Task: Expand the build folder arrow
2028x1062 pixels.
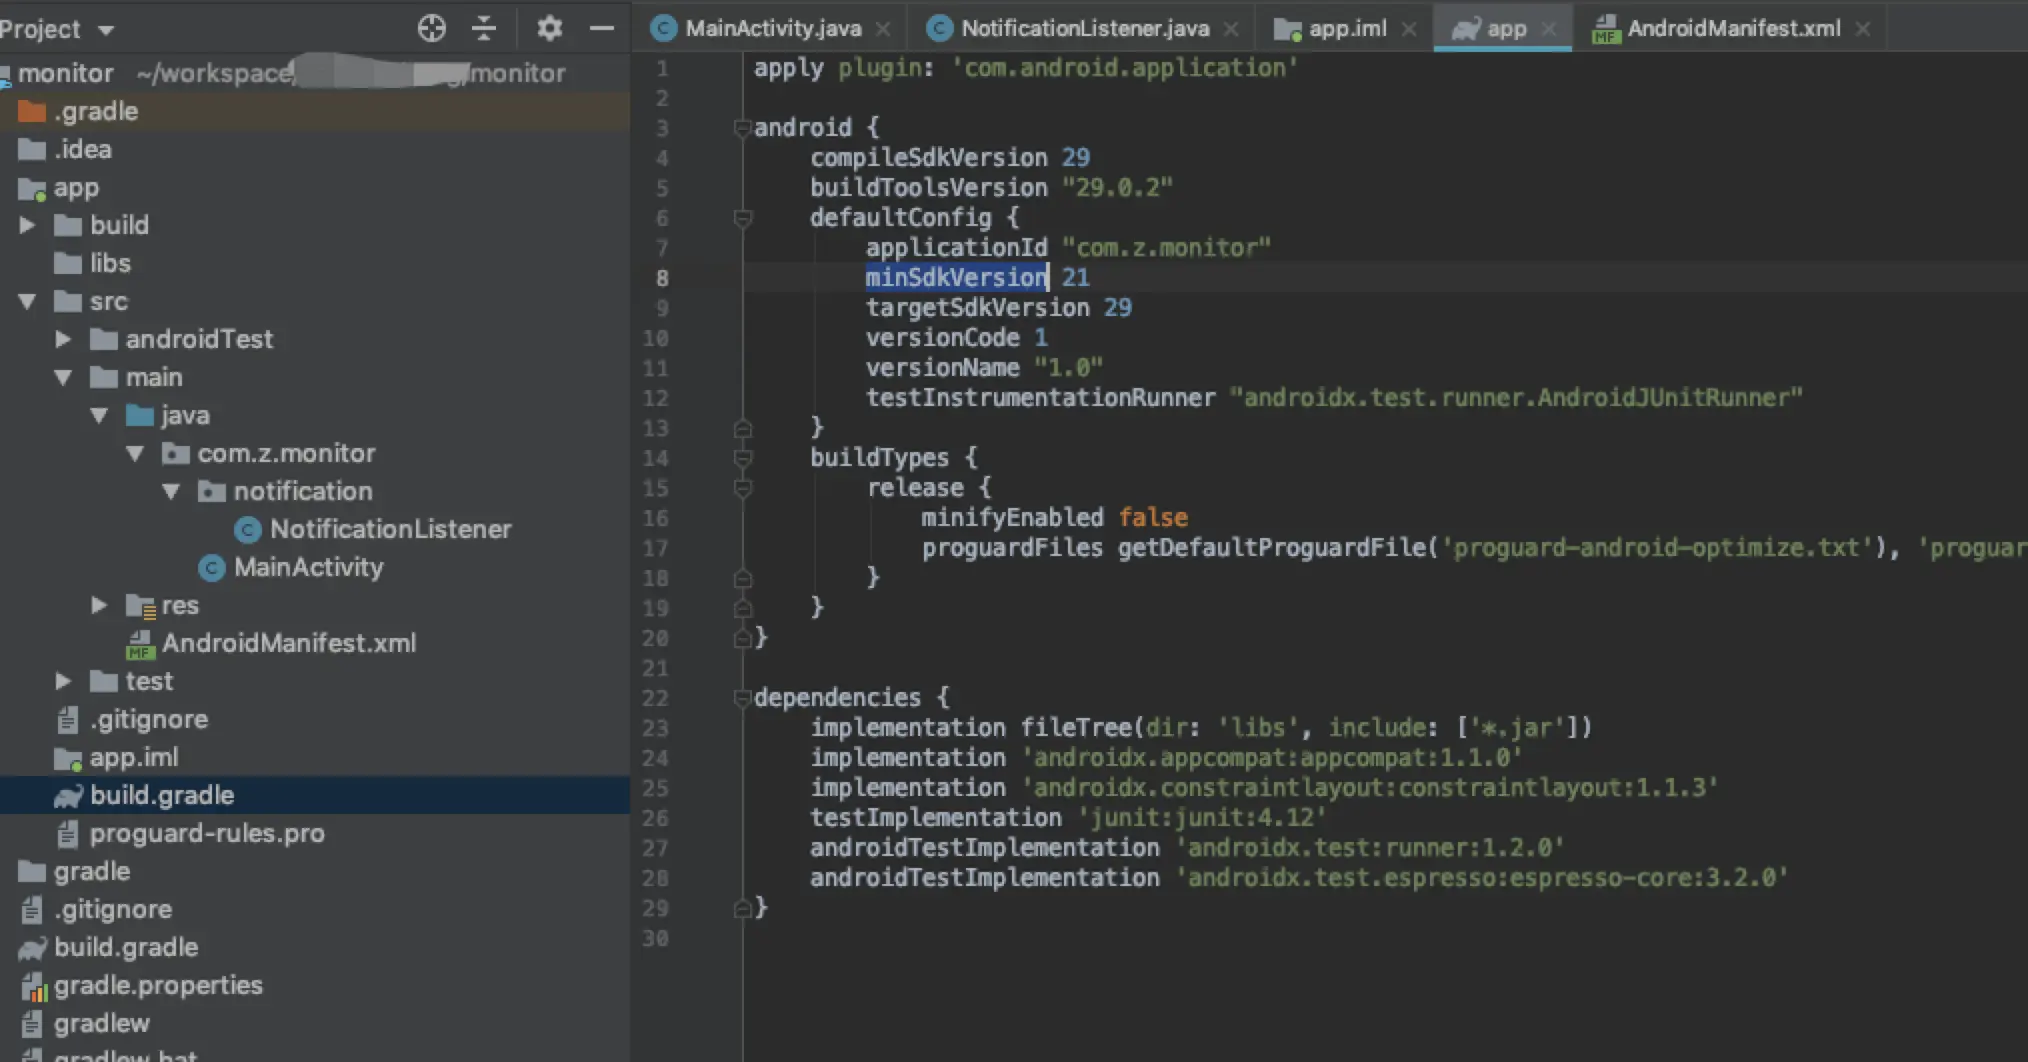Action: click(x=27, y=225)
